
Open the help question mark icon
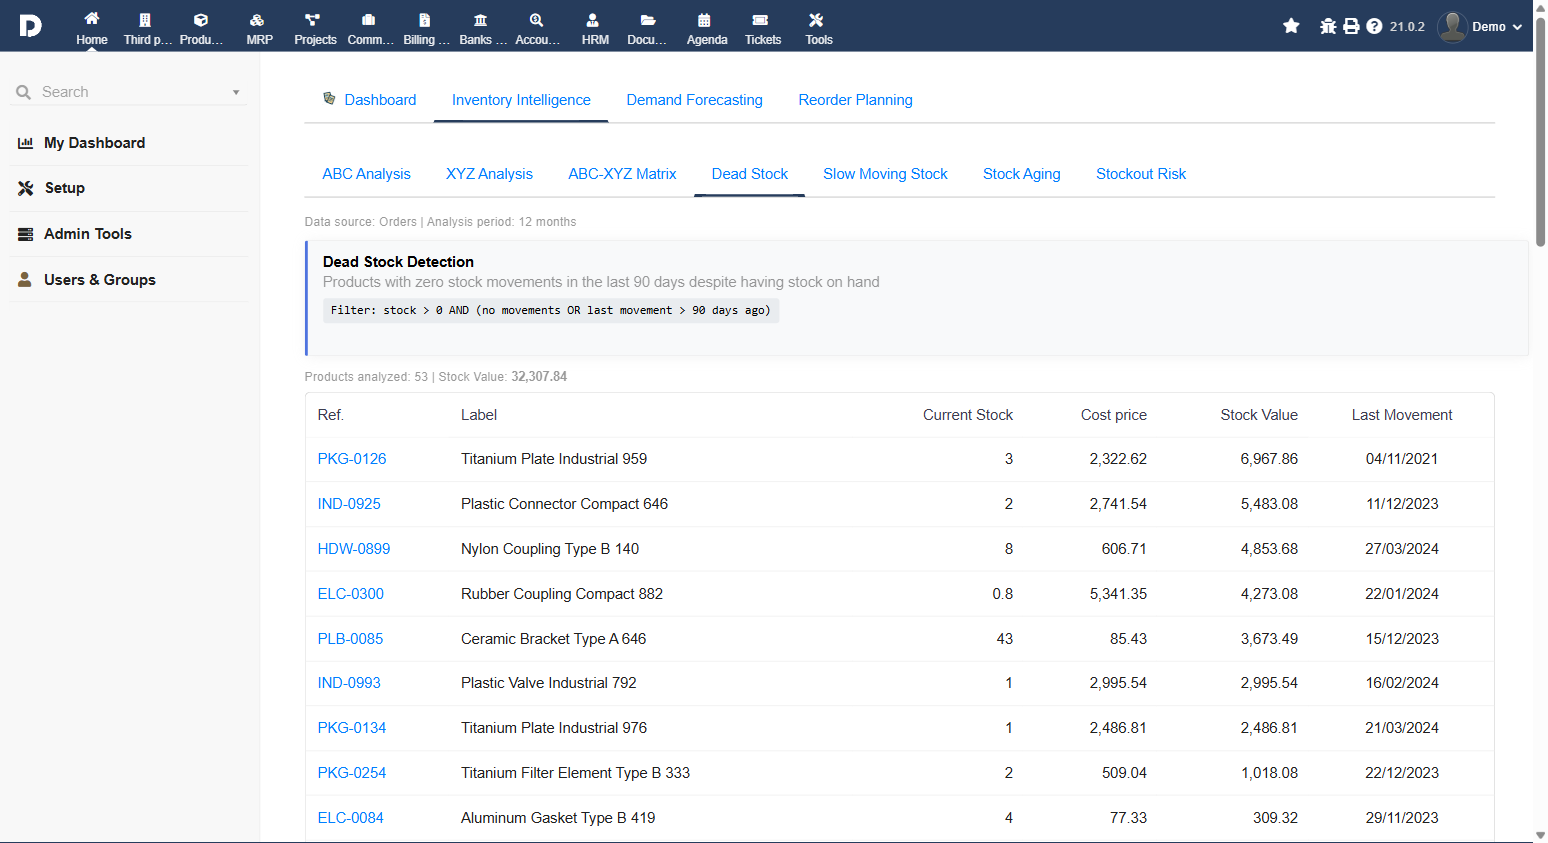coord(1374,26)
